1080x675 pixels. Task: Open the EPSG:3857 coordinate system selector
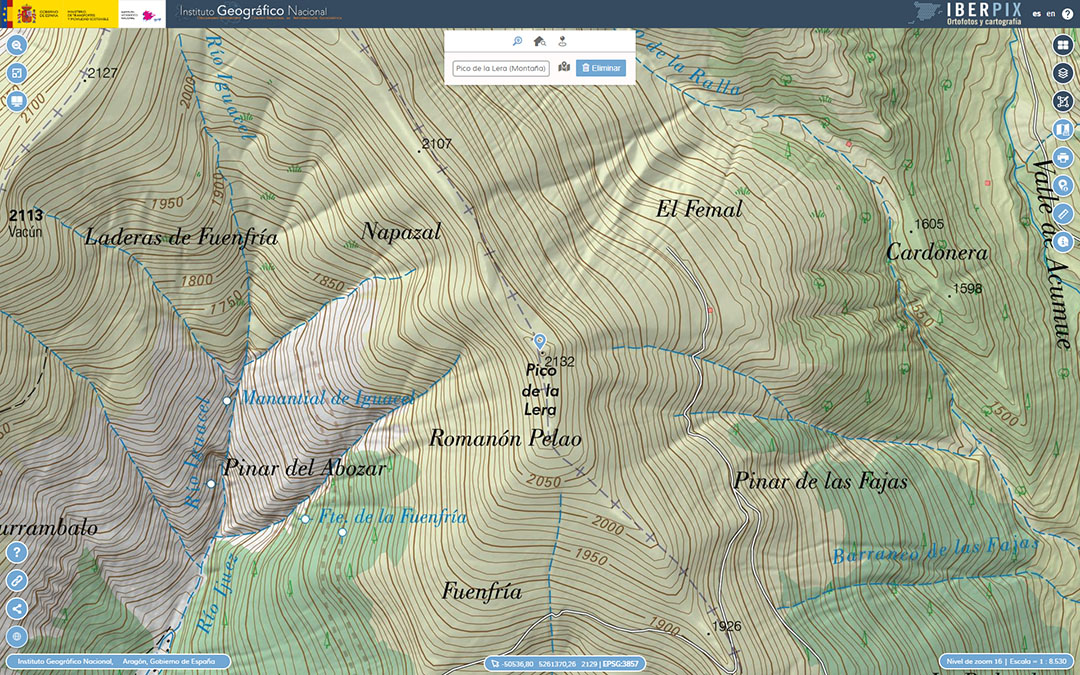pos(621,664)
